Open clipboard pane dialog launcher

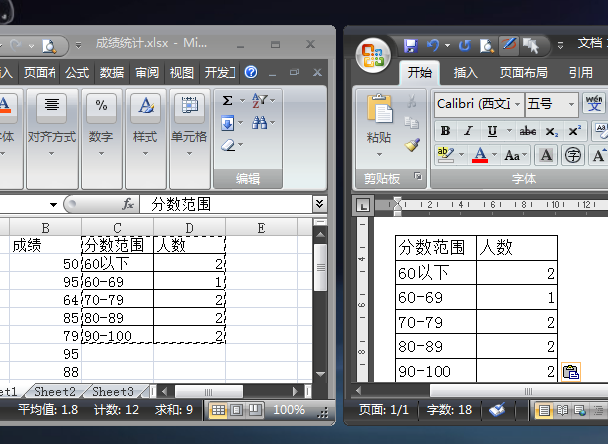[418, 176]
